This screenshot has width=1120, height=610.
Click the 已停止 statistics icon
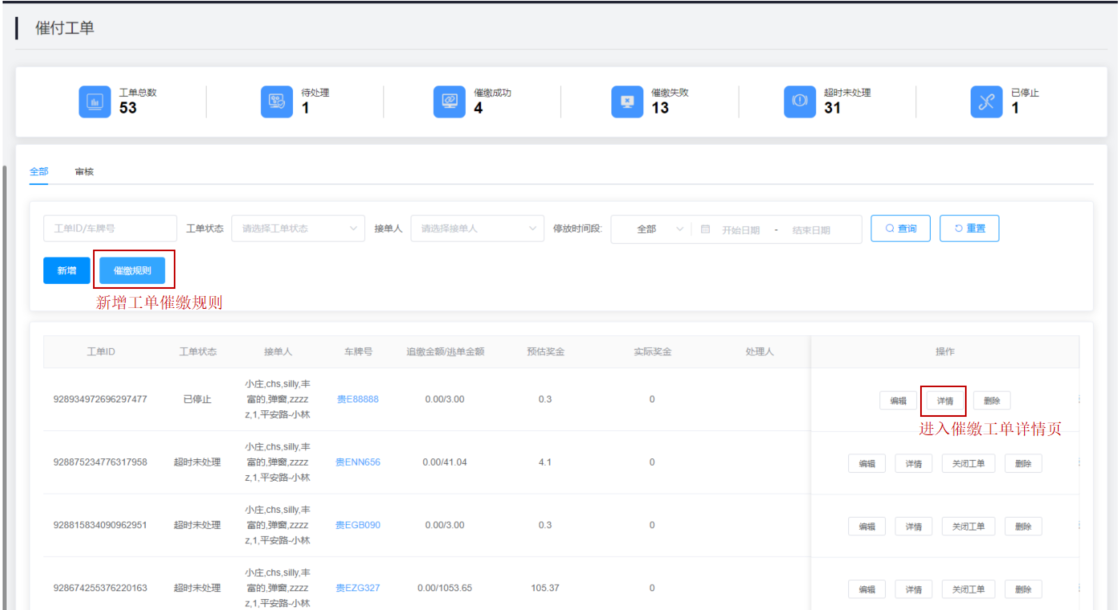pyautogui.click(x=986, y=101)
